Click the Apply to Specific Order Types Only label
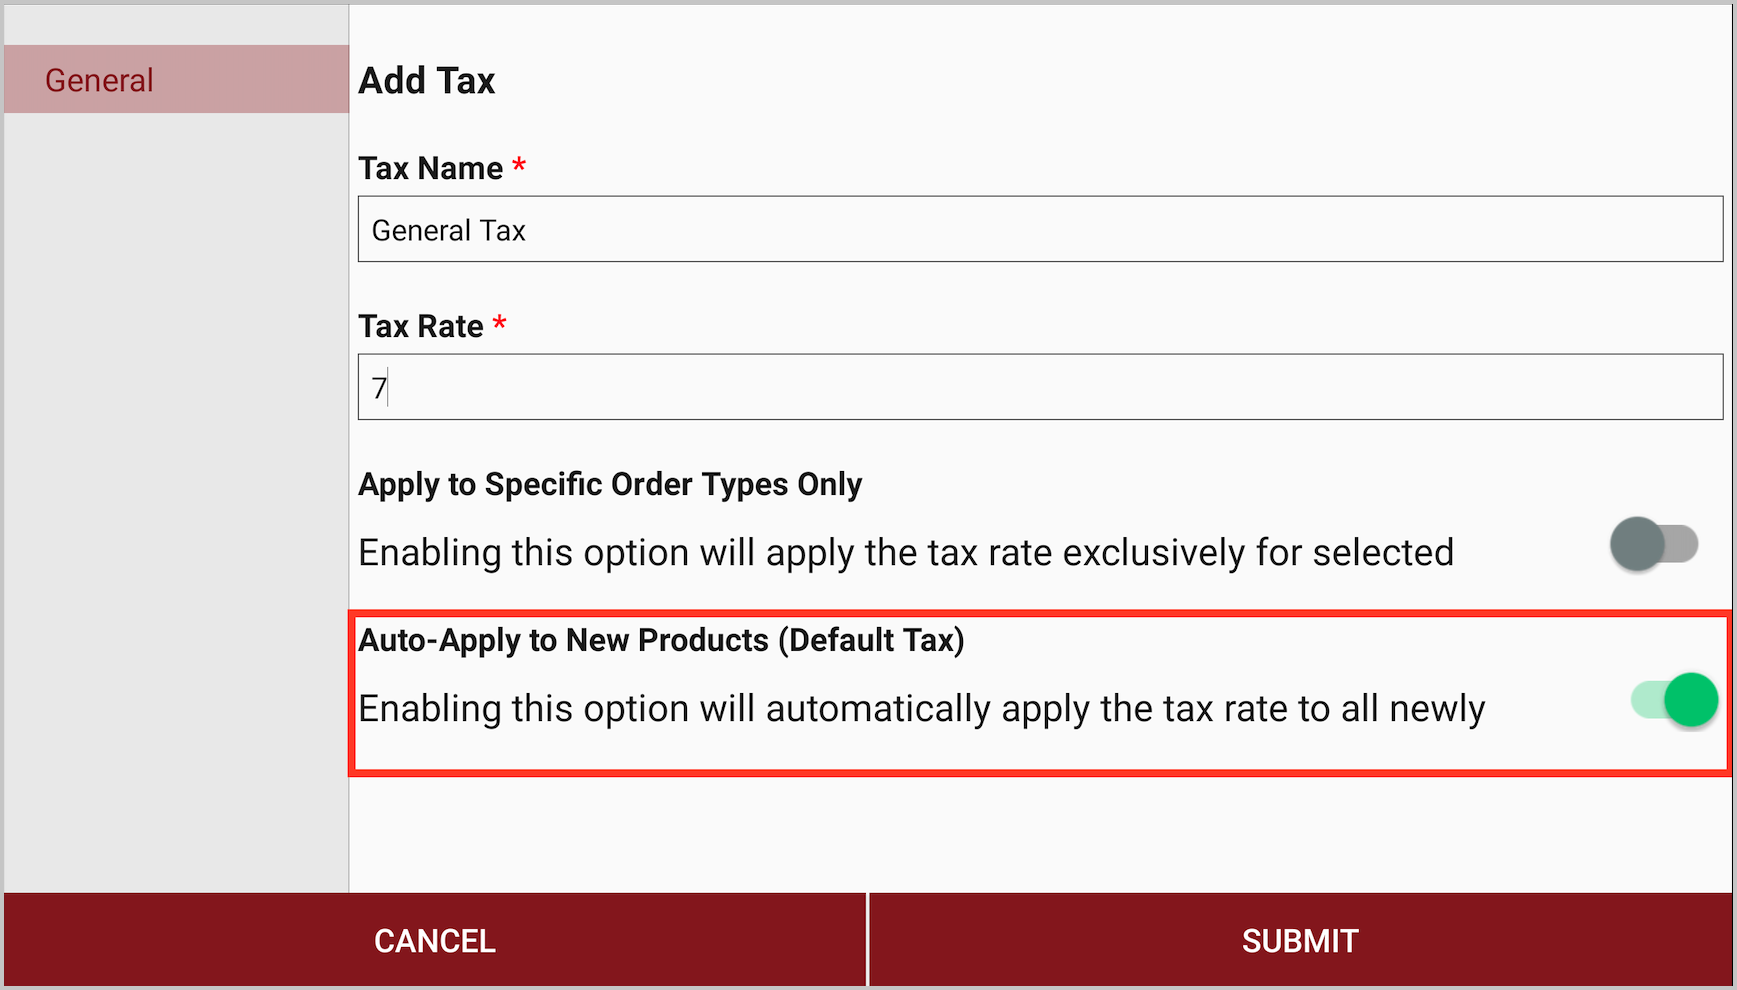This screenshot has height=990, width=1737. [x=610, y=484]
